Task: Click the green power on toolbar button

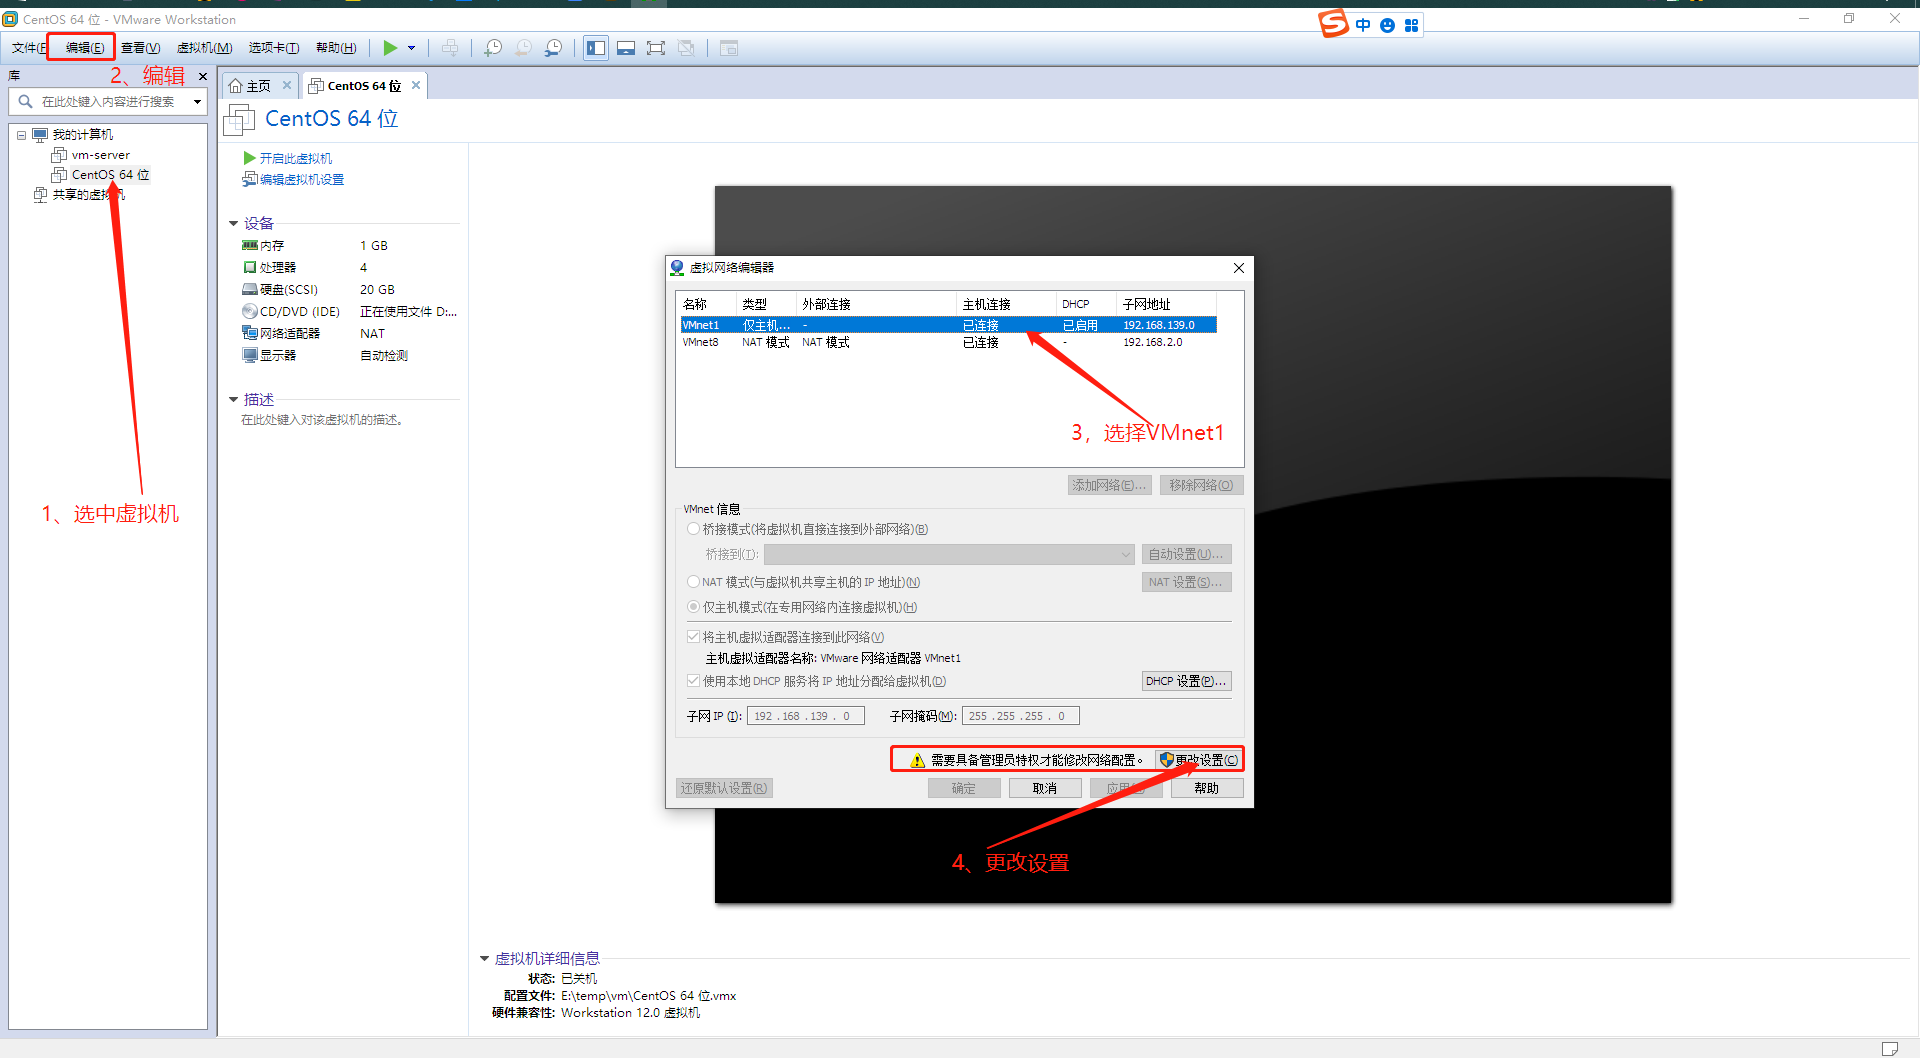Action: [x=390, y=48]
